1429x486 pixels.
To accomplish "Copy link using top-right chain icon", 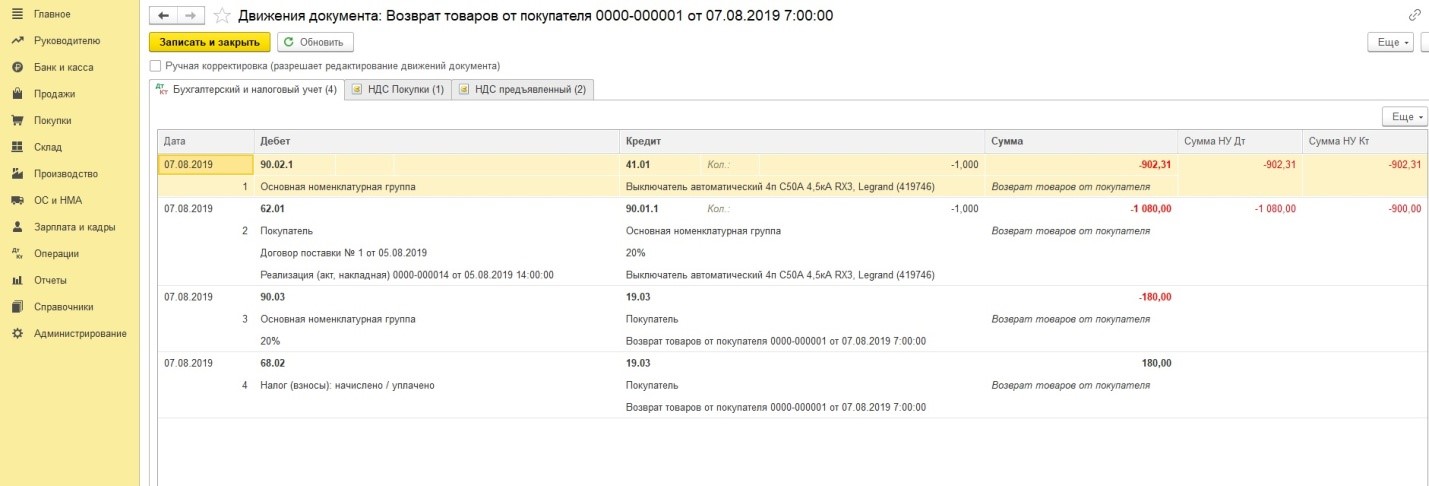I will tap(1414, 16).
